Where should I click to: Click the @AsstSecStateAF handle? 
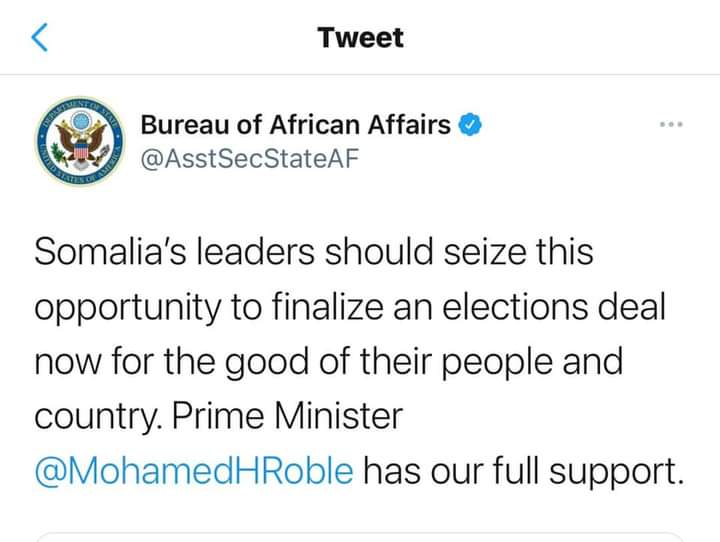(x=249, y=159)
